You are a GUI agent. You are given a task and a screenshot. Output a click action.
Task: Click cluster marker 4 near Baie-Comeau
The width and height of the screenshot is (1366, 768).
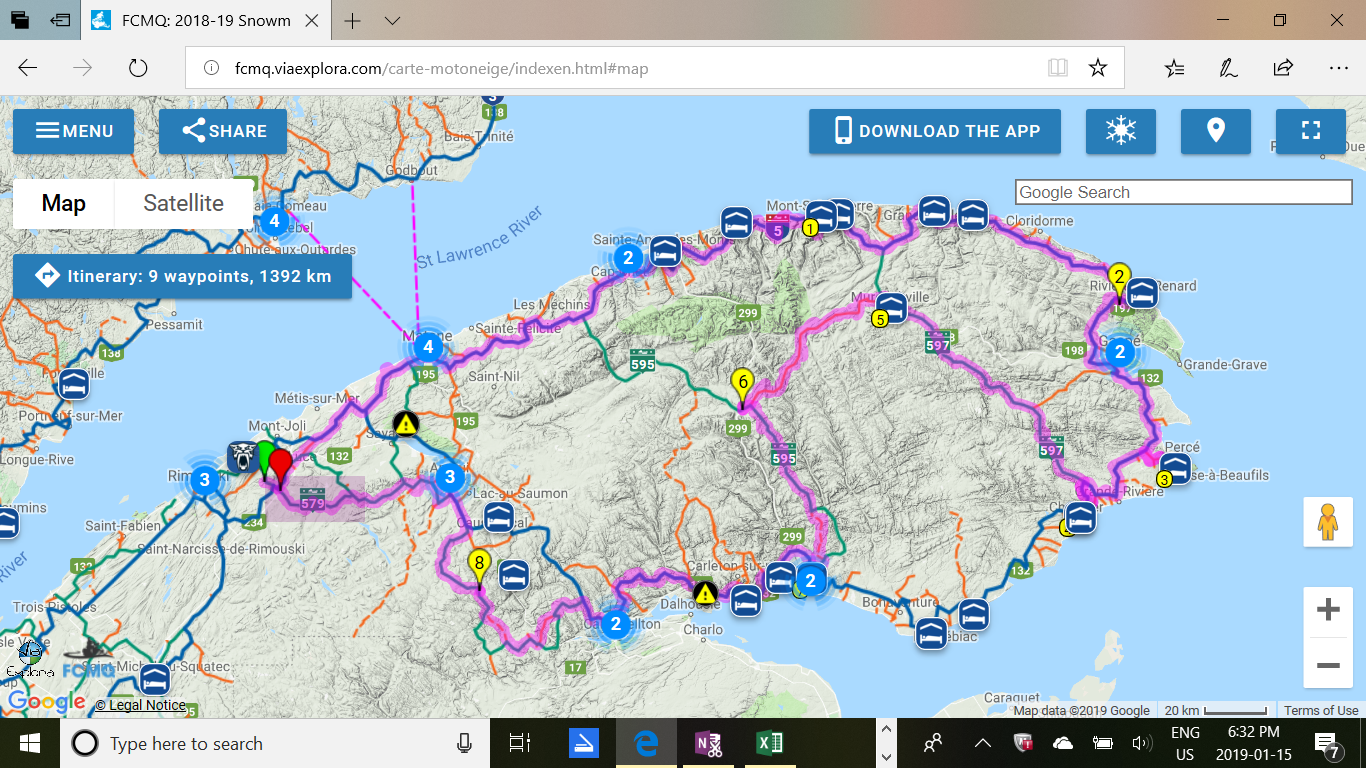274,221
